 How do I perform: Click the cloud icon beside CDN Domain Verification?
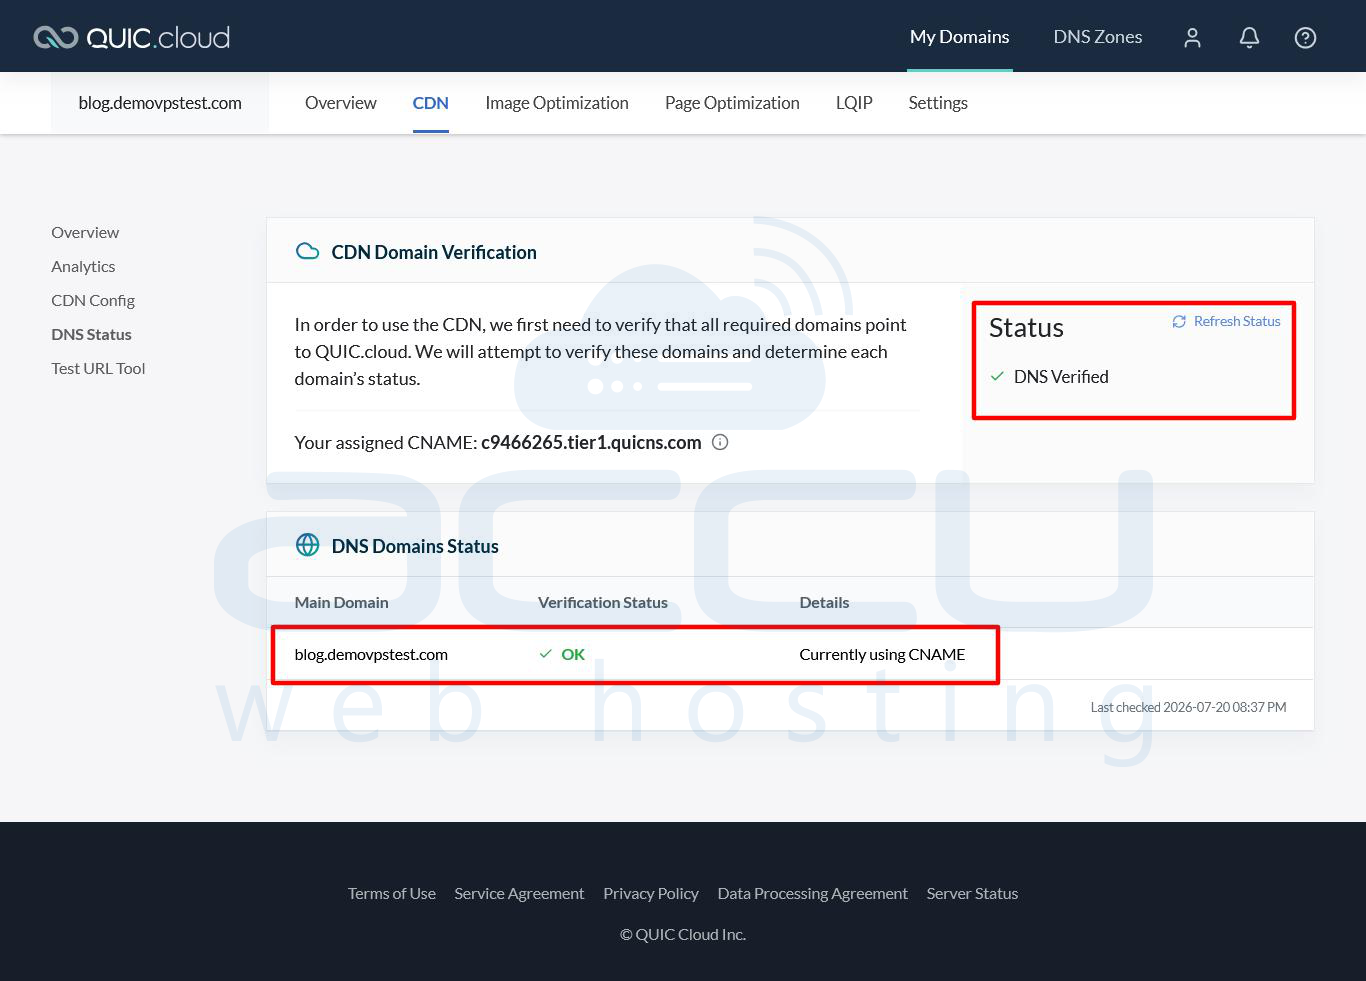tap(308, 251)
